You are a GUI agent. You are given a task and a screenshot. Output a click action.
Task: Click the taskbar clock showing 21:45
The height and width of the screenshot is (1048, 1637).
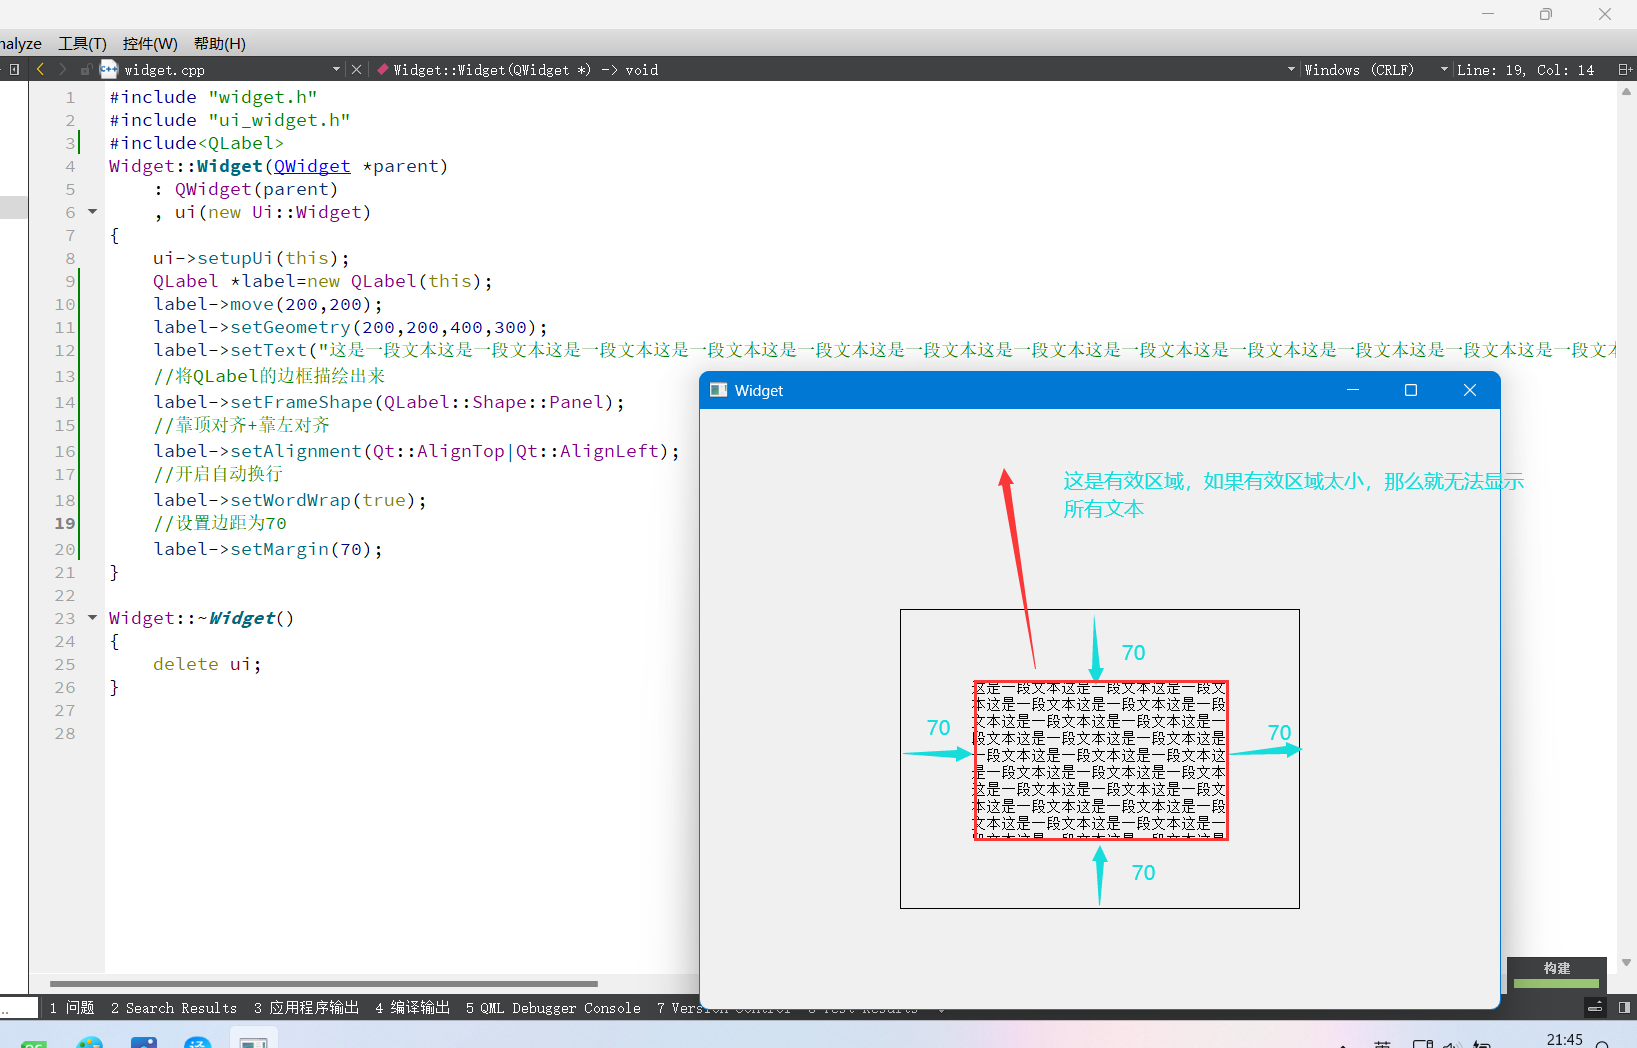point(1564,1040)
